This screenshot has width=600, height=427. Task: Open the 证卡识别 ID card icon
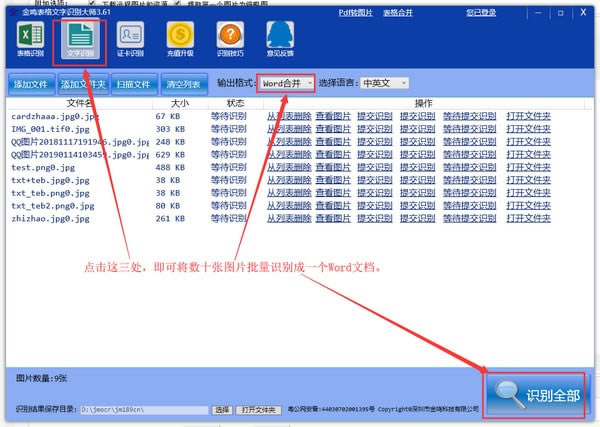130,39
